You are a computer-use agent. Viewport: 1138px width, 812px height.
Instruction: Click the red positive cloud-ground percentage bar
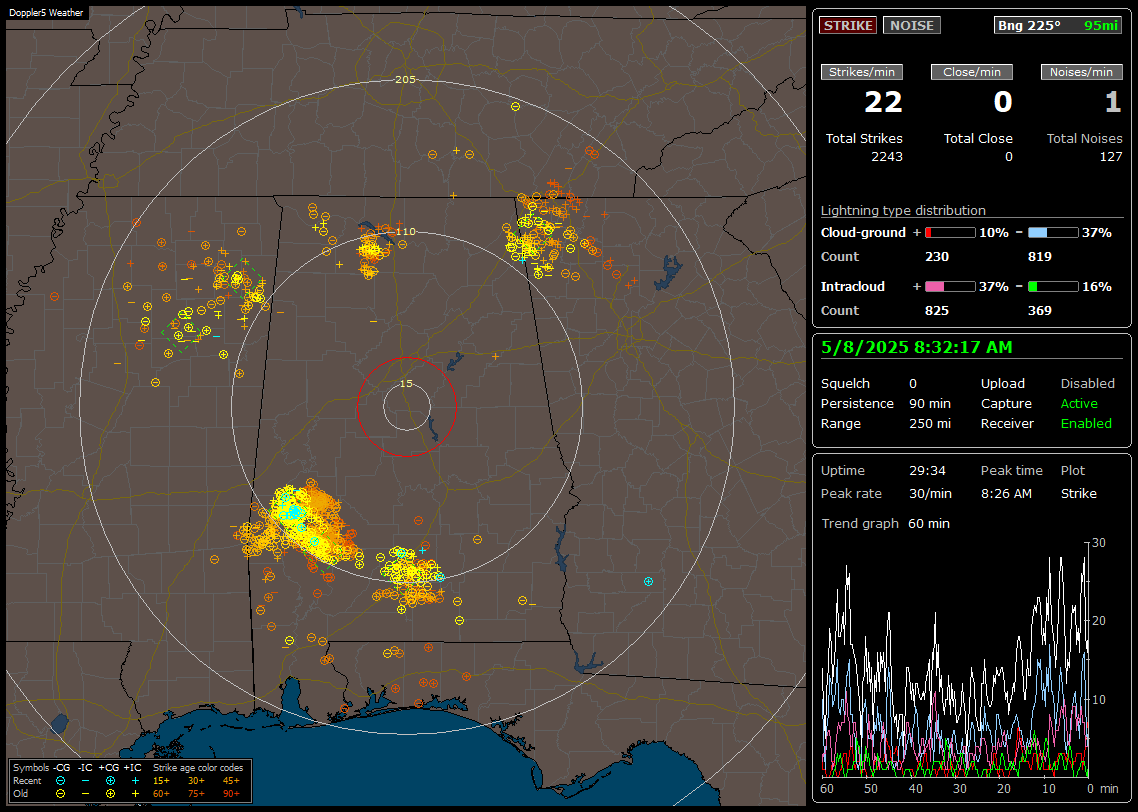click(950, 233)
